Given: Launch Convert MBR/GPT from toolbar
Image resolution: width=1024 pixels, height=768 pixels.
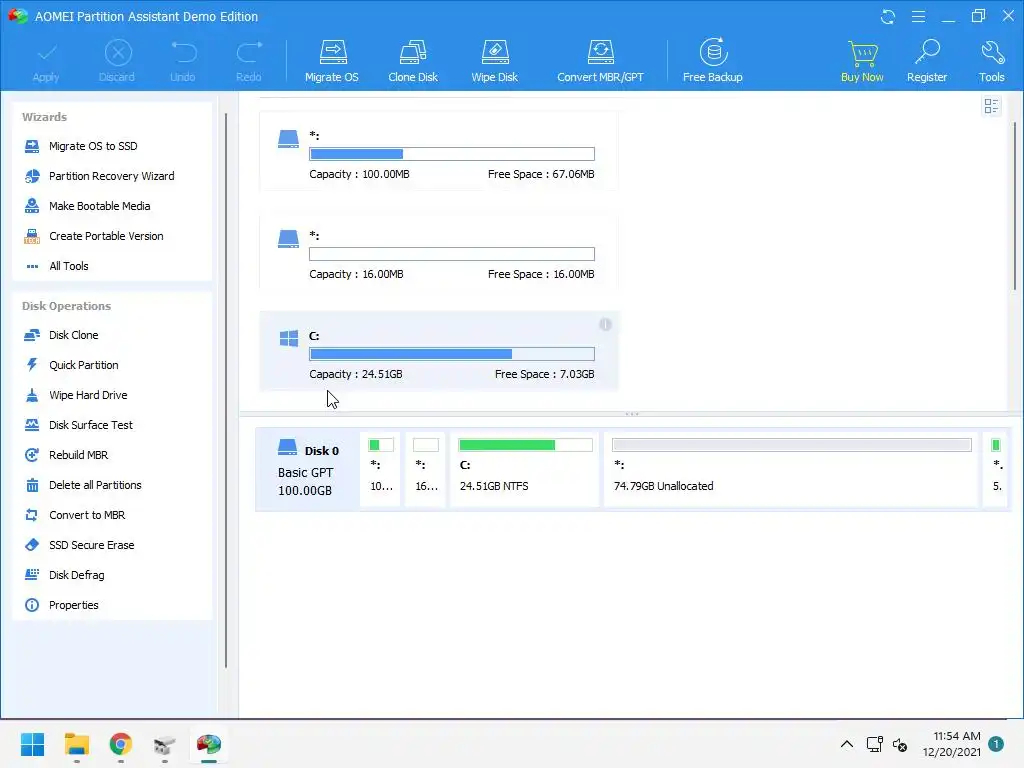Looking at the screenshot, I should tap(600, 61).
